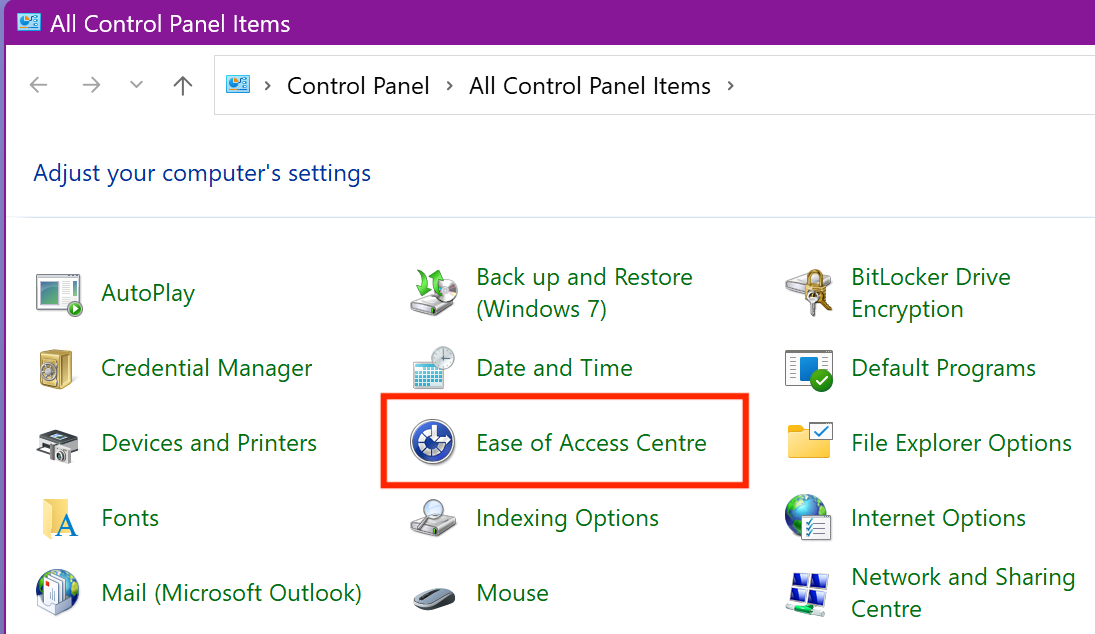Screen dimensions: 1095x634
Task: Open the Ease of Access Centre icon
Action: click(591, 442)
